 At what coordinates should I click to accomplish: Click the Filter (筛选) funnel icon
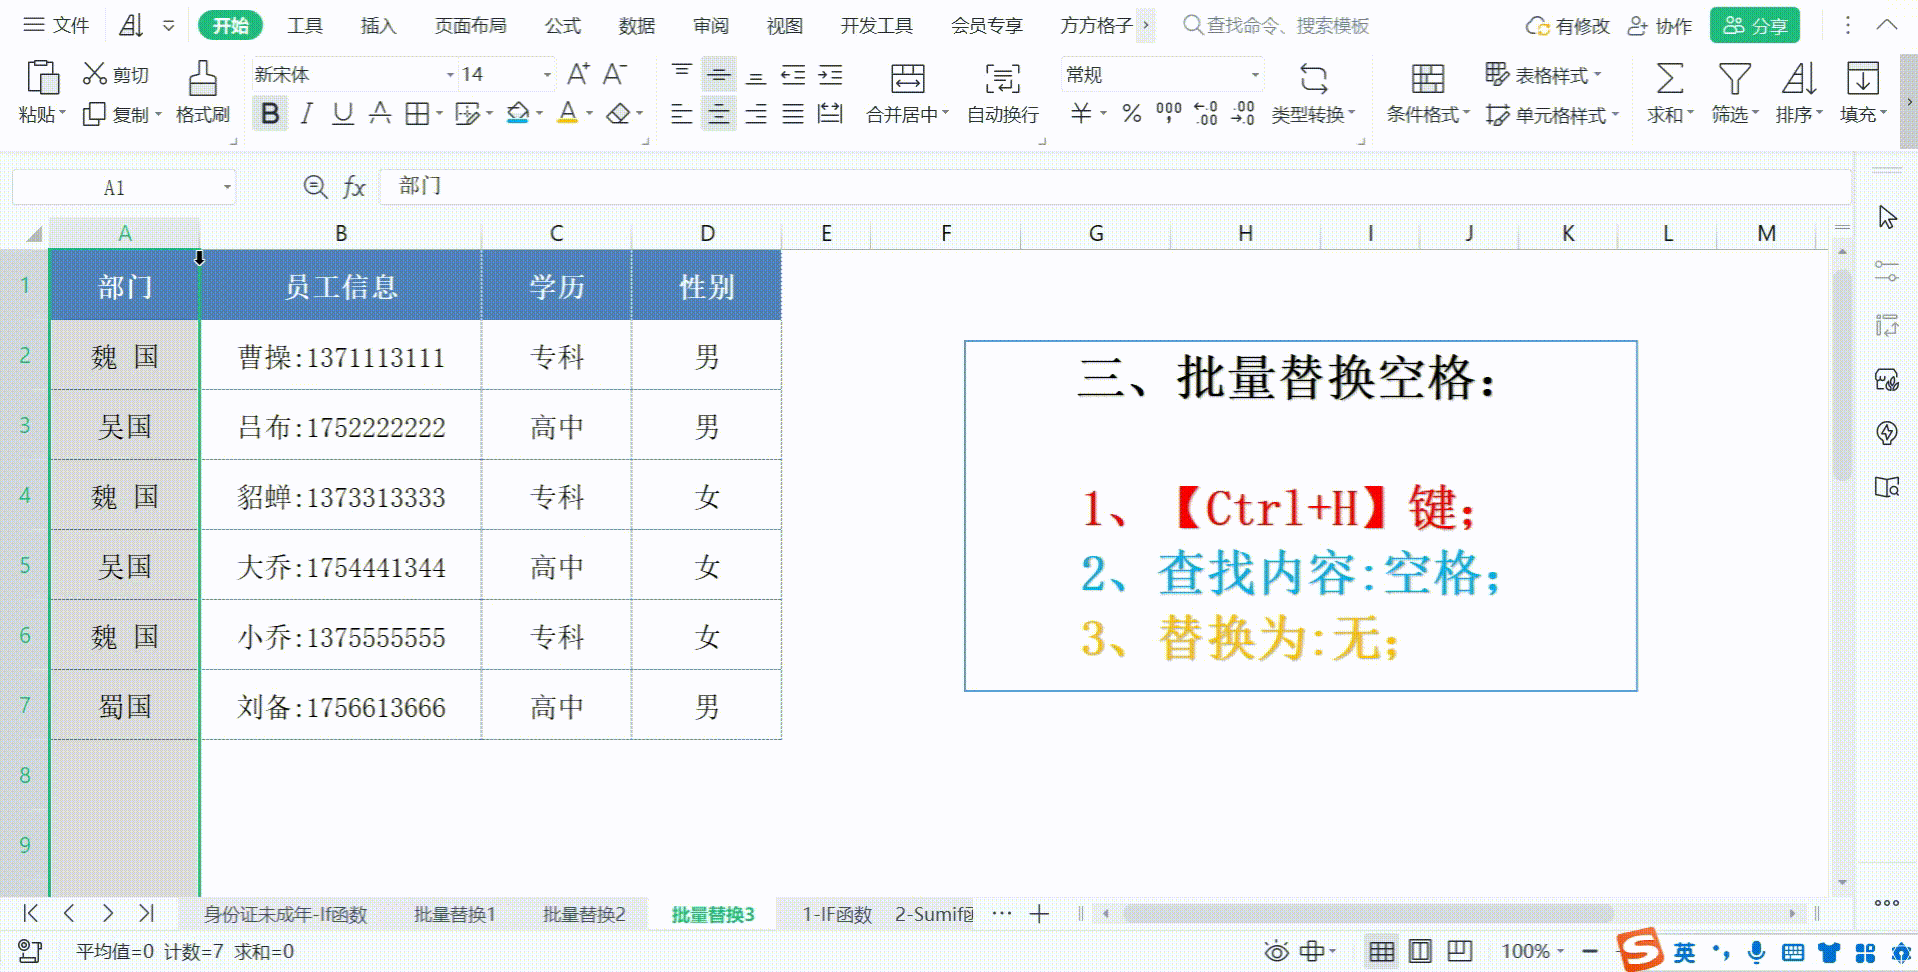[1734, 78]
